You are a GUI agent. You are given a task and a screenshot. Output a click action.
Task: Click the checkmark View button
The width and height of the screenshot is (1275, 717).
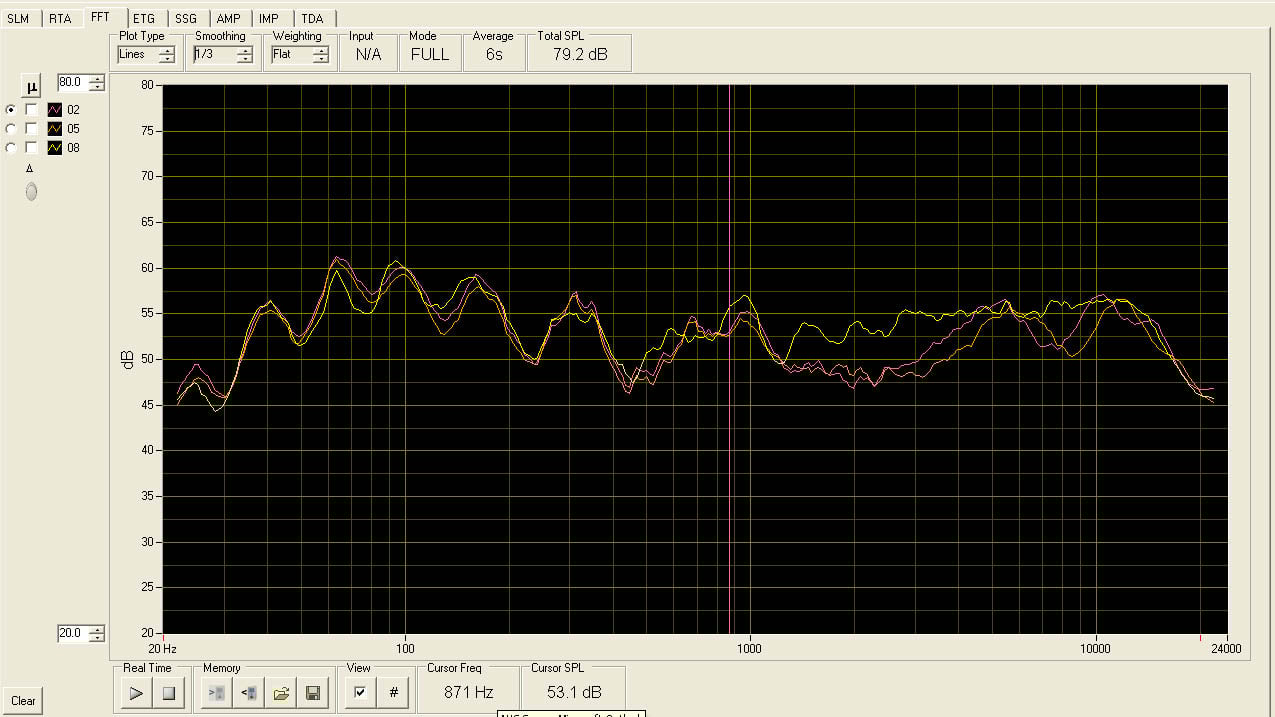pyautogui.click(x=360, y=692)
